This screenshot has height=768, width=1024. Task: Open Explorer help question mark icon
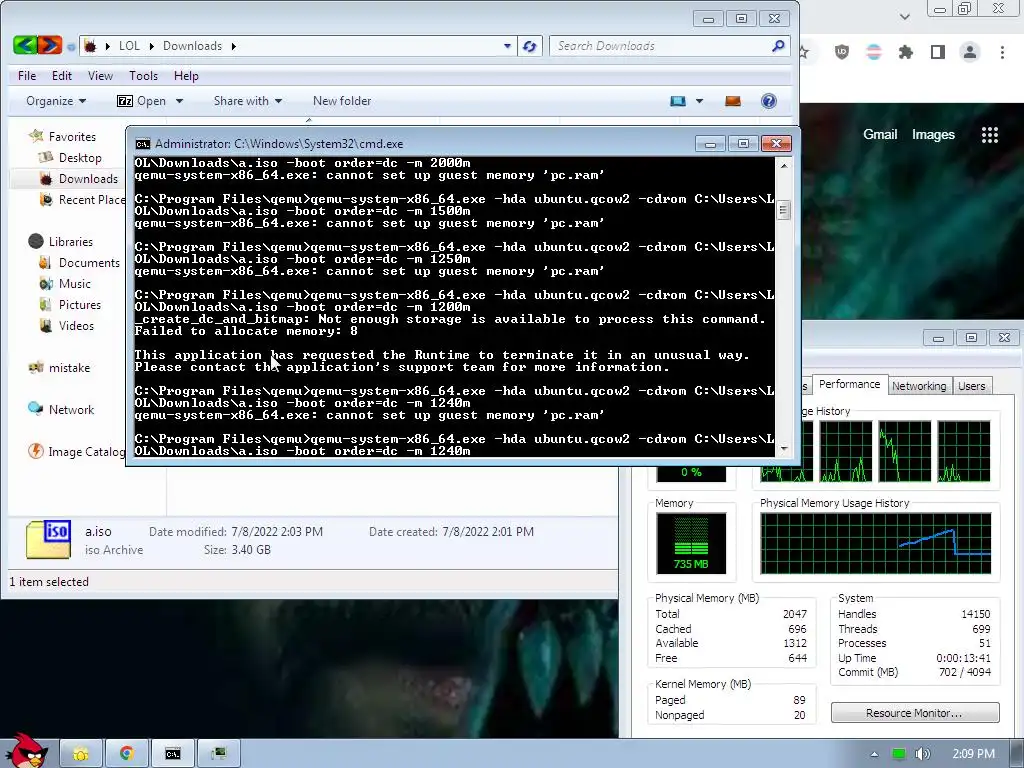pyautogui.click(x=769, y=101)
